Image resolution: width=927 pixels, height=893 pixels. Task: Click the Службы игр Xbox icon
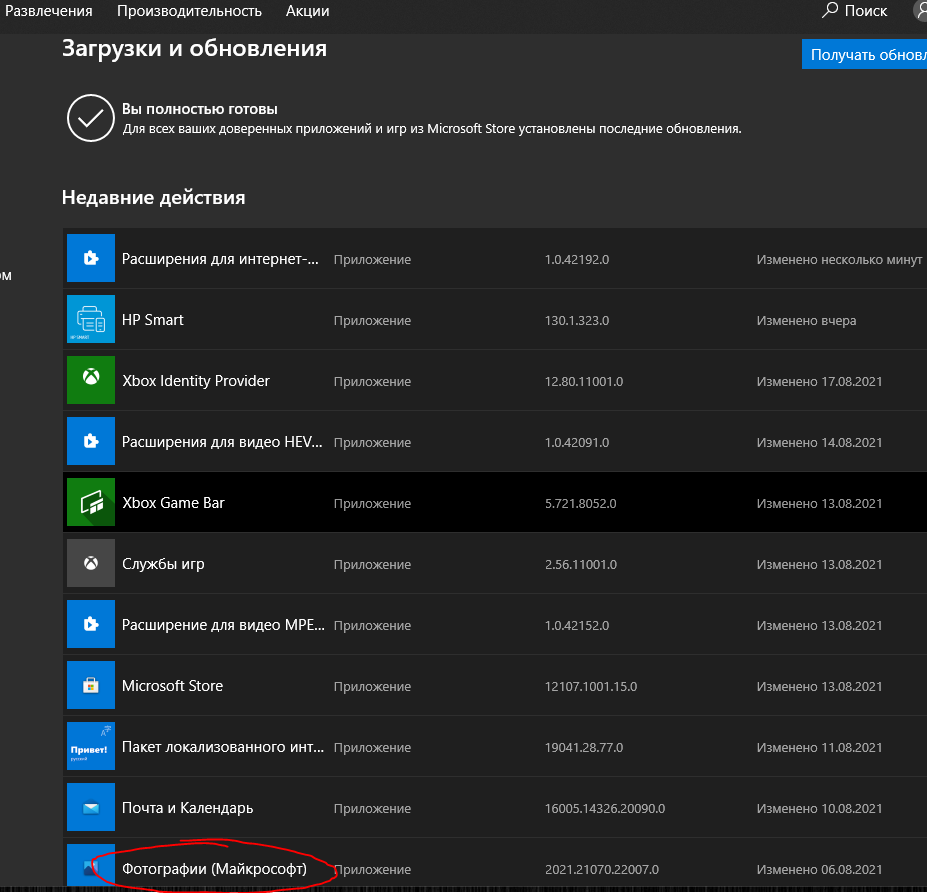pyautogui.click(x=91, y=564)
